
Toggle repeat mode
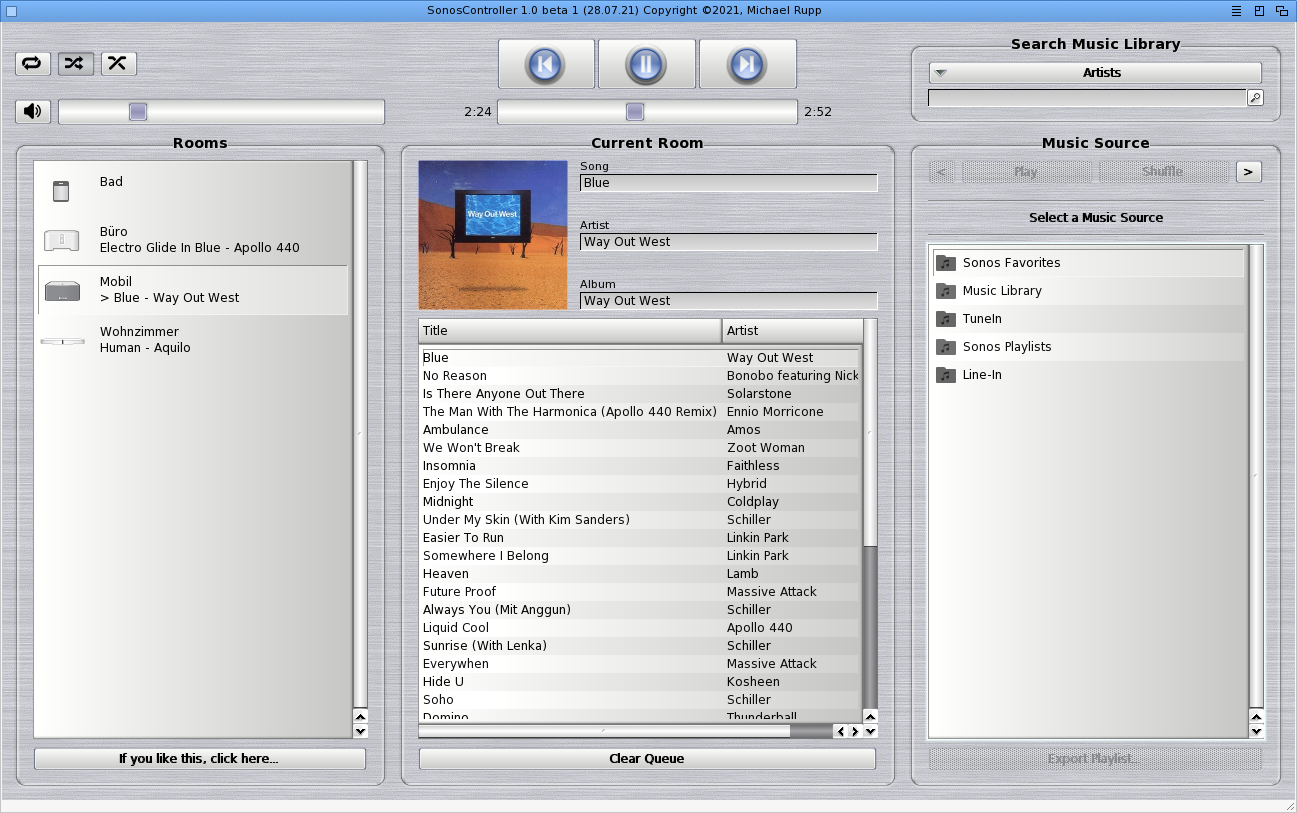[32, 63]
